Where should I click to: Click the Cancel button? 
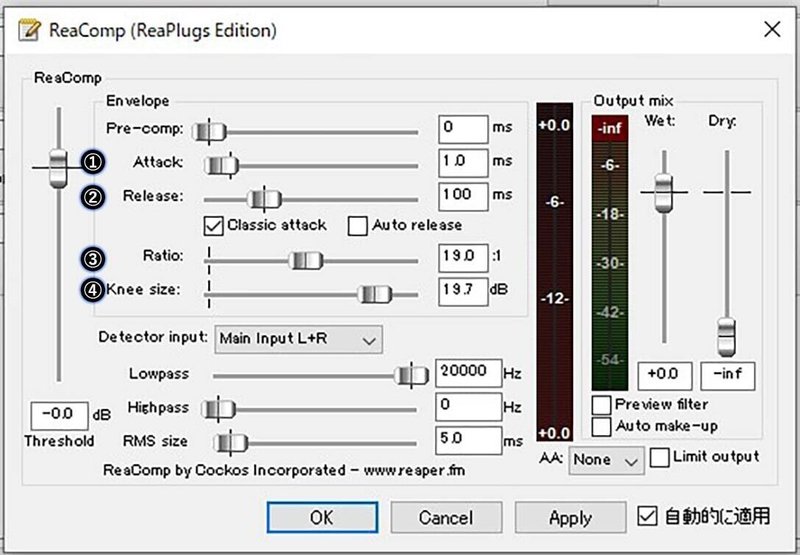[x=446, y=517]
